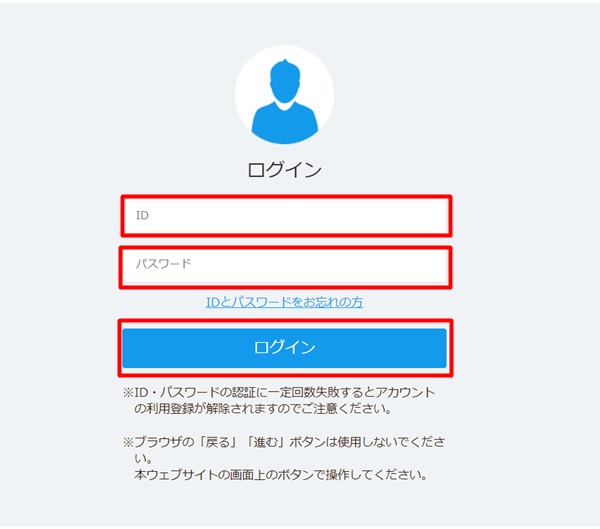Image resolution: width=600 pixels, height=529 pixels.
Task: Open the IDとパスワードをお忘れの方 link
Action: pyautogui.click(x=284, y=302)
